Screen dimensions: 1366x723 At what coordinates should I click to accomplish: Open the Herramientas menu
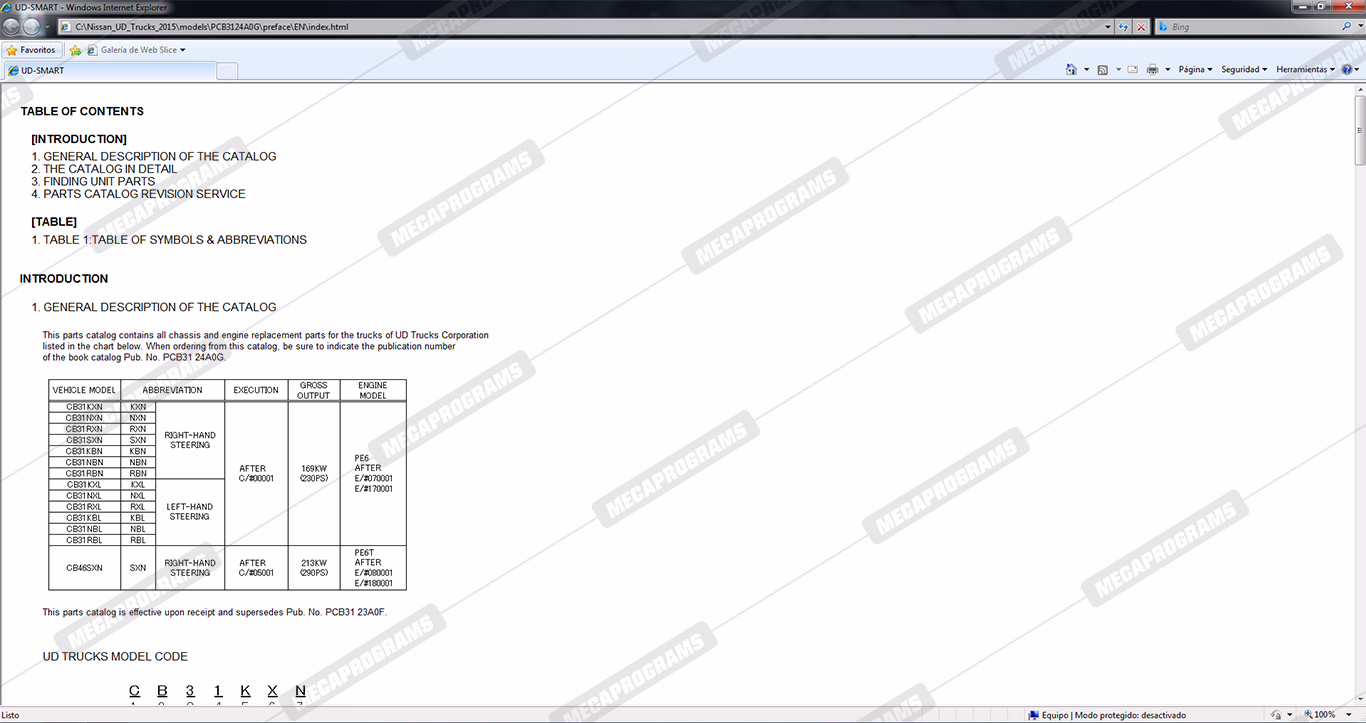(x=1306, y=70)
